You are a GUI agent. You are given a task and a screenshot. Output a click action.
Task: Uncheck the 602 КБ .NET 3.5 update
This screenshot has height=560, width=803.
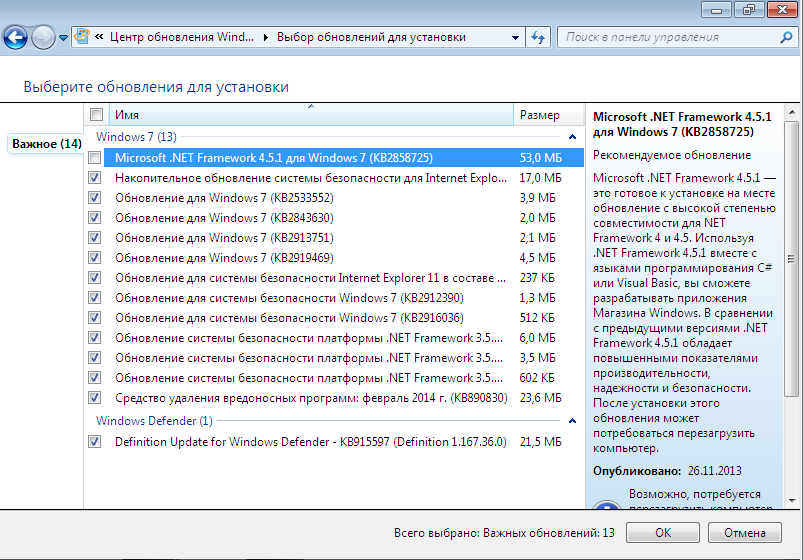(94, 378)
